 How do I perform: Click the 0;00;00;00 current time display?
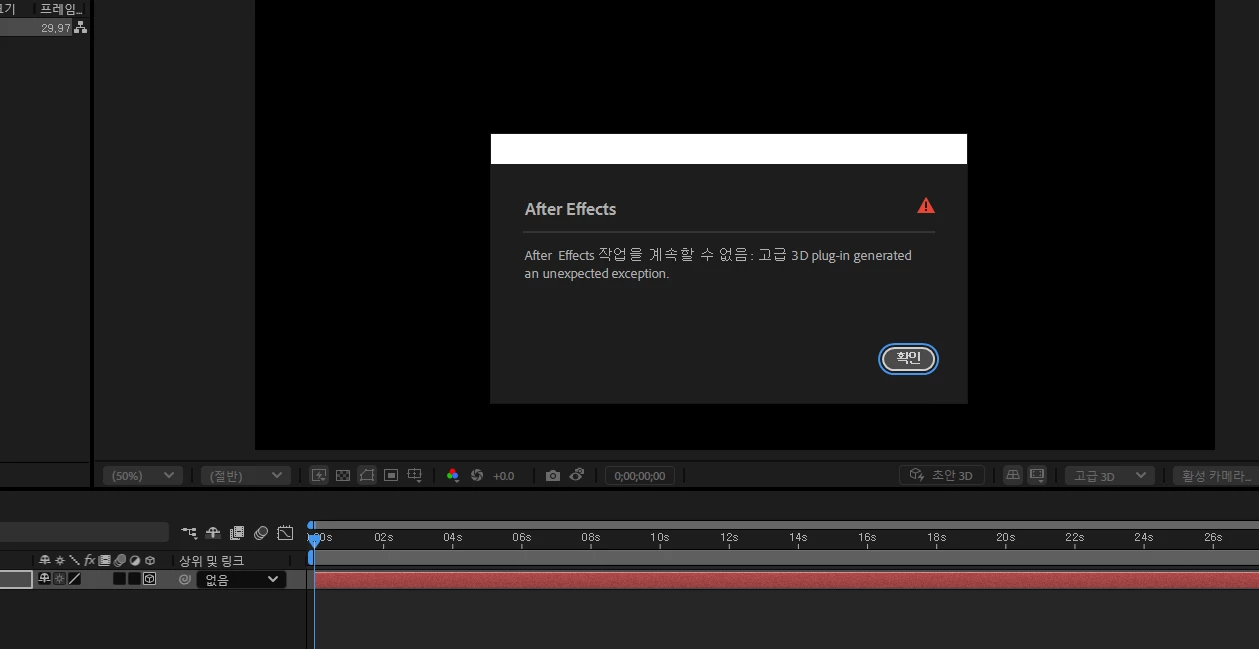[x=640, y=476]
